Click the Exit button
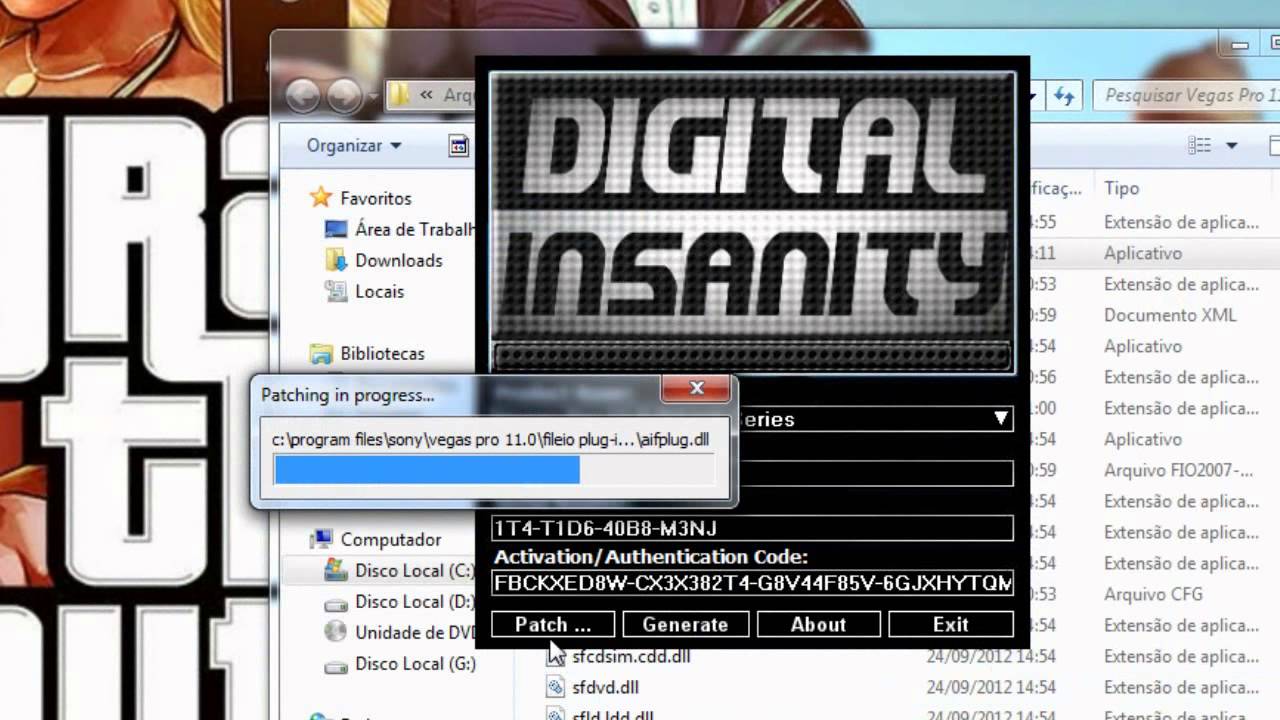The height and width of the screenshot is (720, 1280). 950,624
